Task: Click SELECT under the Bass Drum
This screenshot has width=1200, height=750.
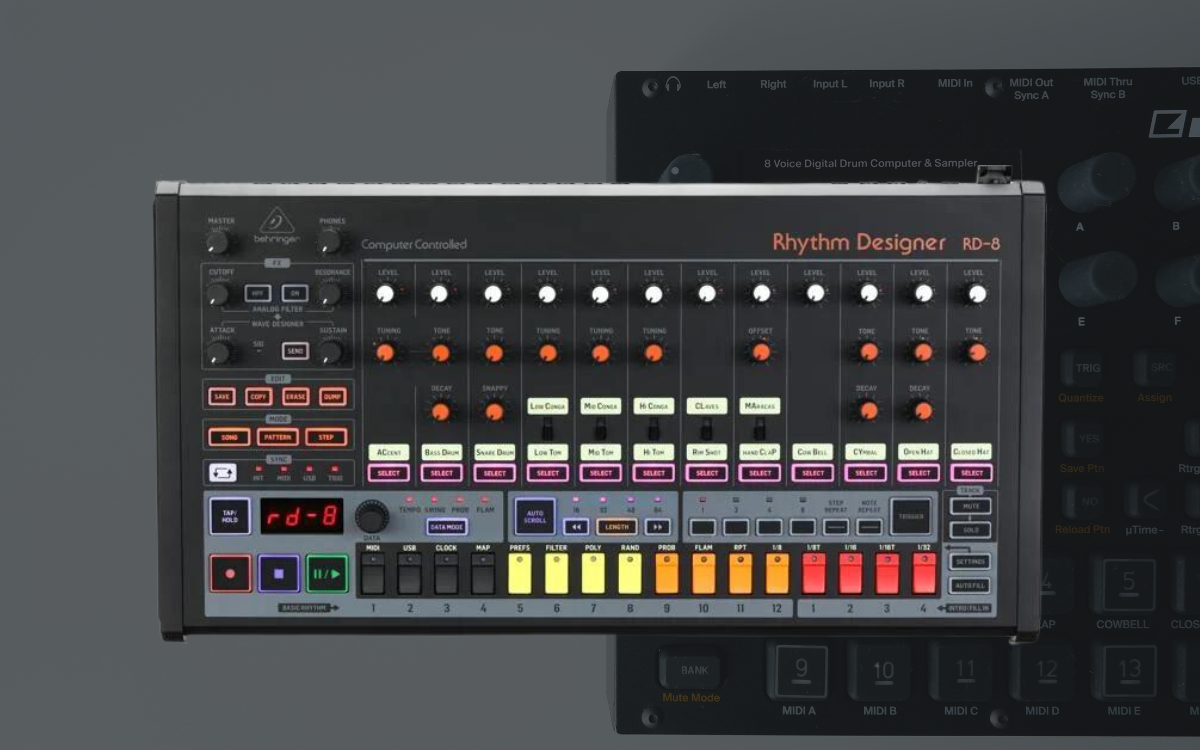Action: pos(442,472)
